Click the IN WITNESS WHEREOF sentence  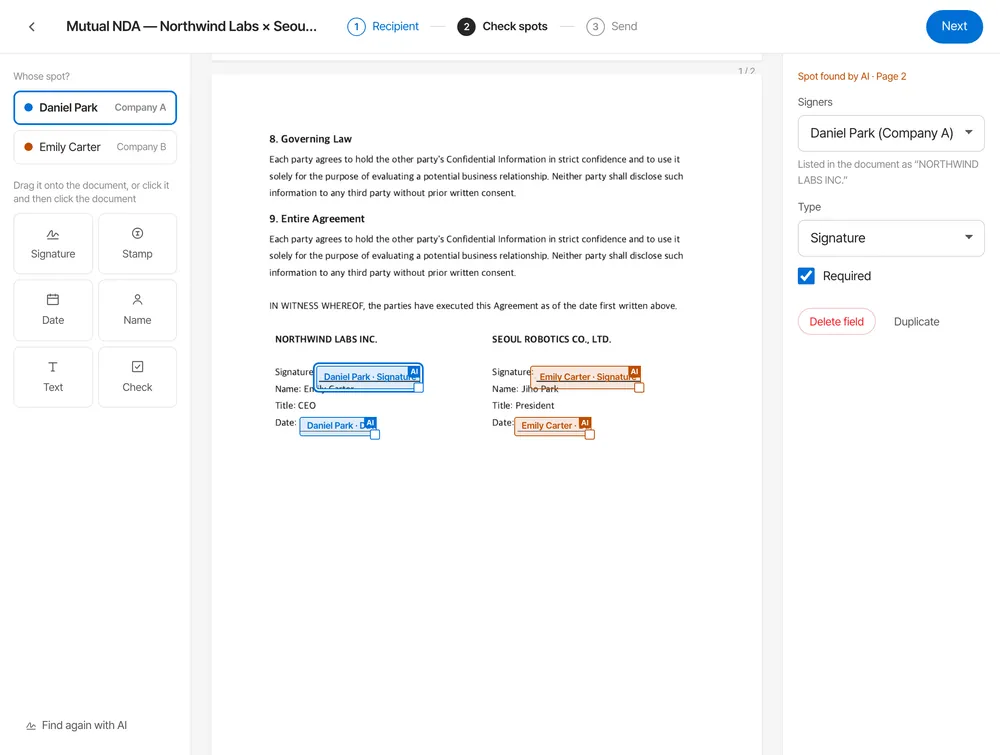[x=473, y=306]
